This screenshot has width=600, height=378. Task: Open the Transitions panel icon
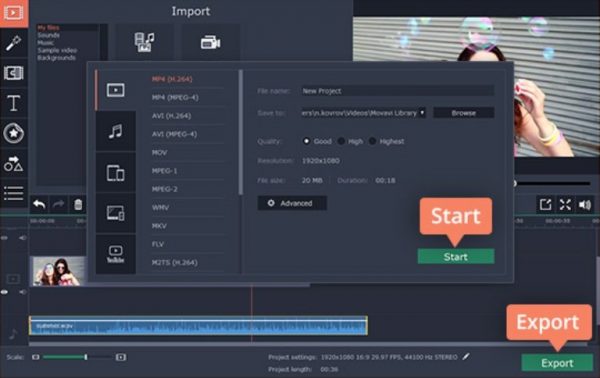point(14,73)
